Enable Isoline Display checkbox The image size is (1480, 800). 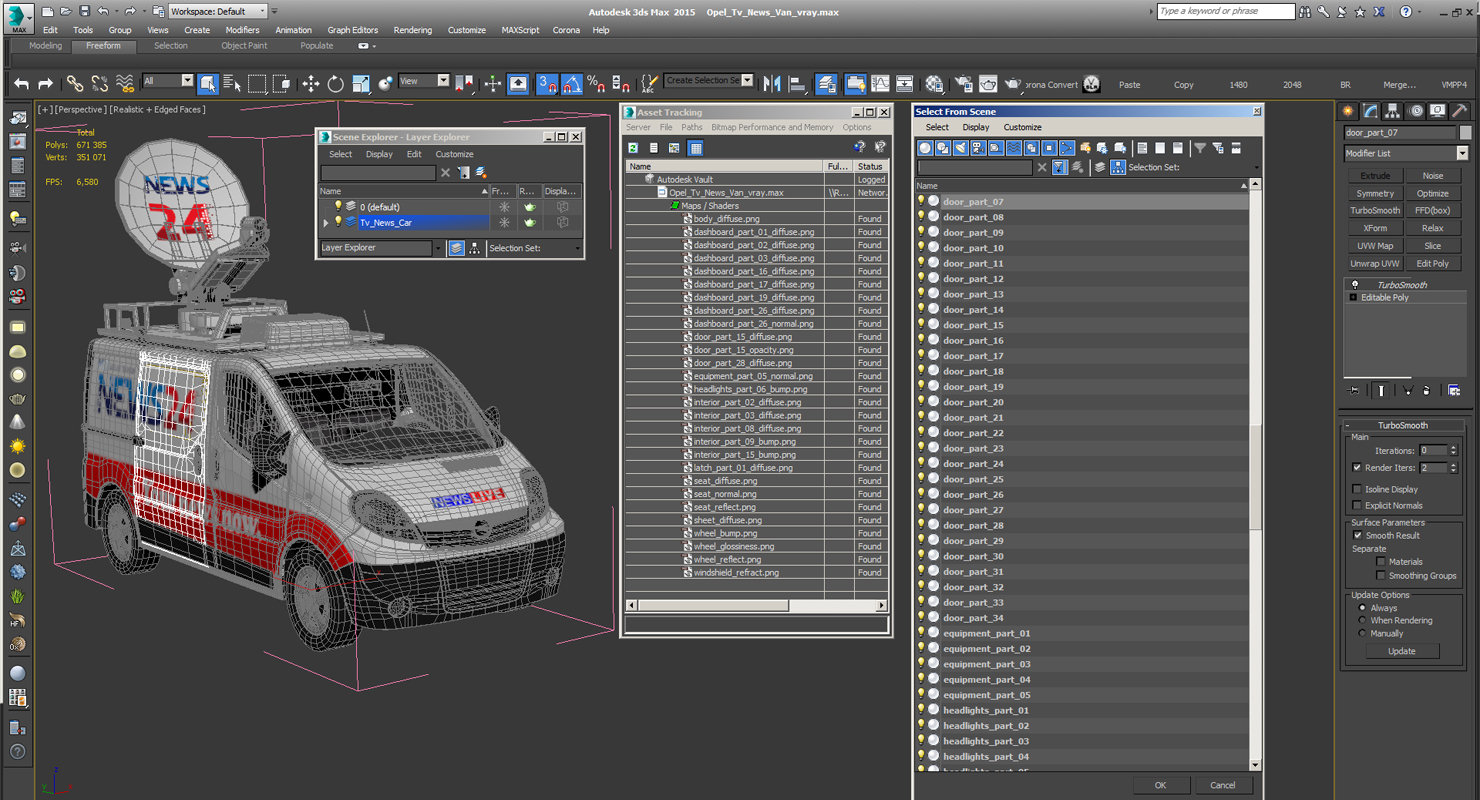click(1357, 489)
